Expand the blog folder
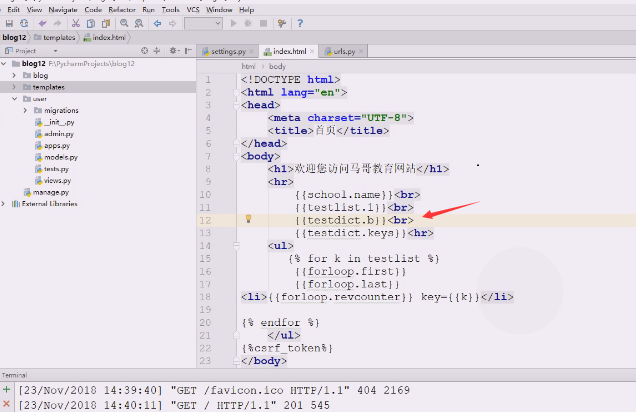The width and height of the screenshot is (636, 412). pos(14,75)
